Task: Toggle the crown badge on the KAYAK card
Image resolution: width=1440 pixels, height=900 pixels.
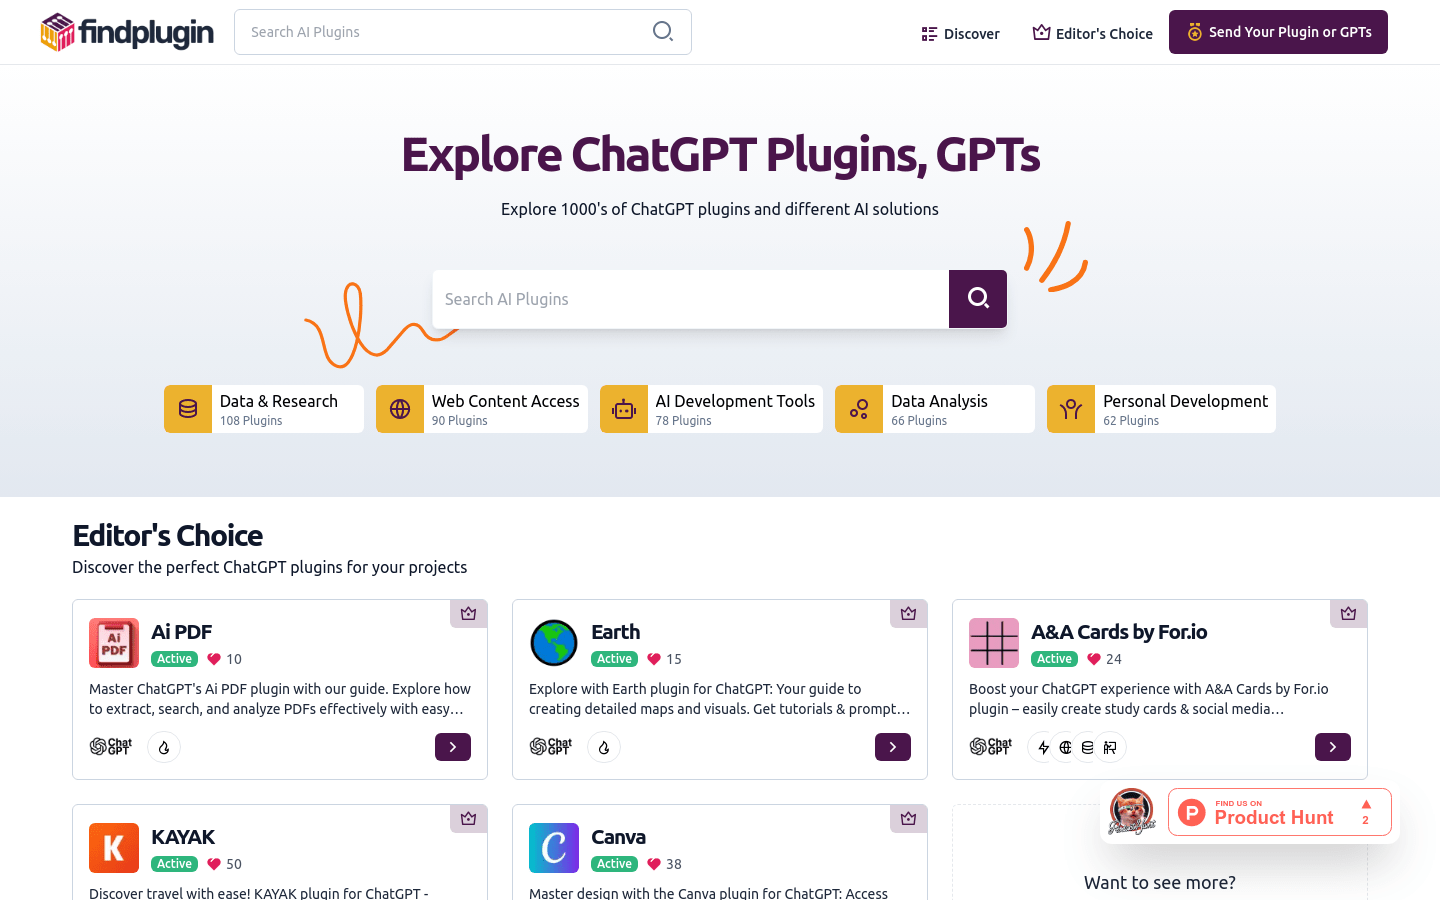Action: [468, 818]
